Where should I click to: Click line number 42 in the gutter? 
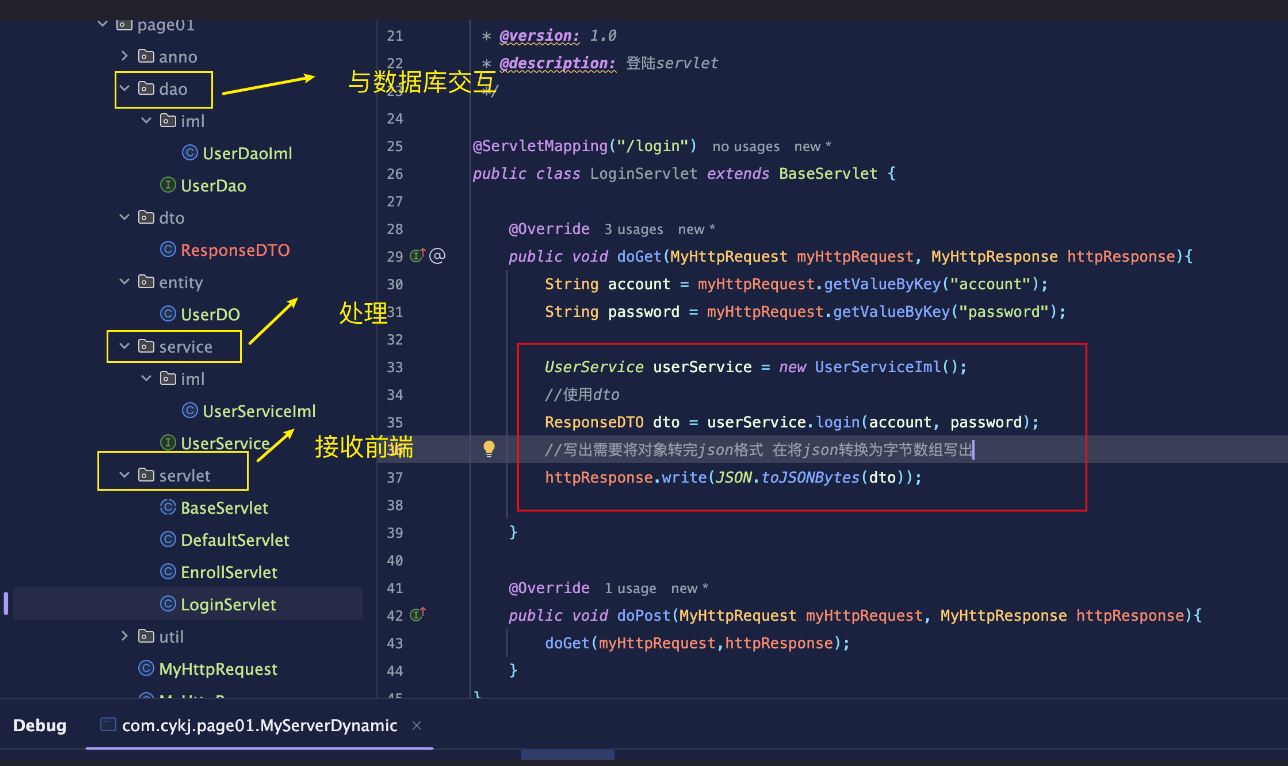click(394, 615)
